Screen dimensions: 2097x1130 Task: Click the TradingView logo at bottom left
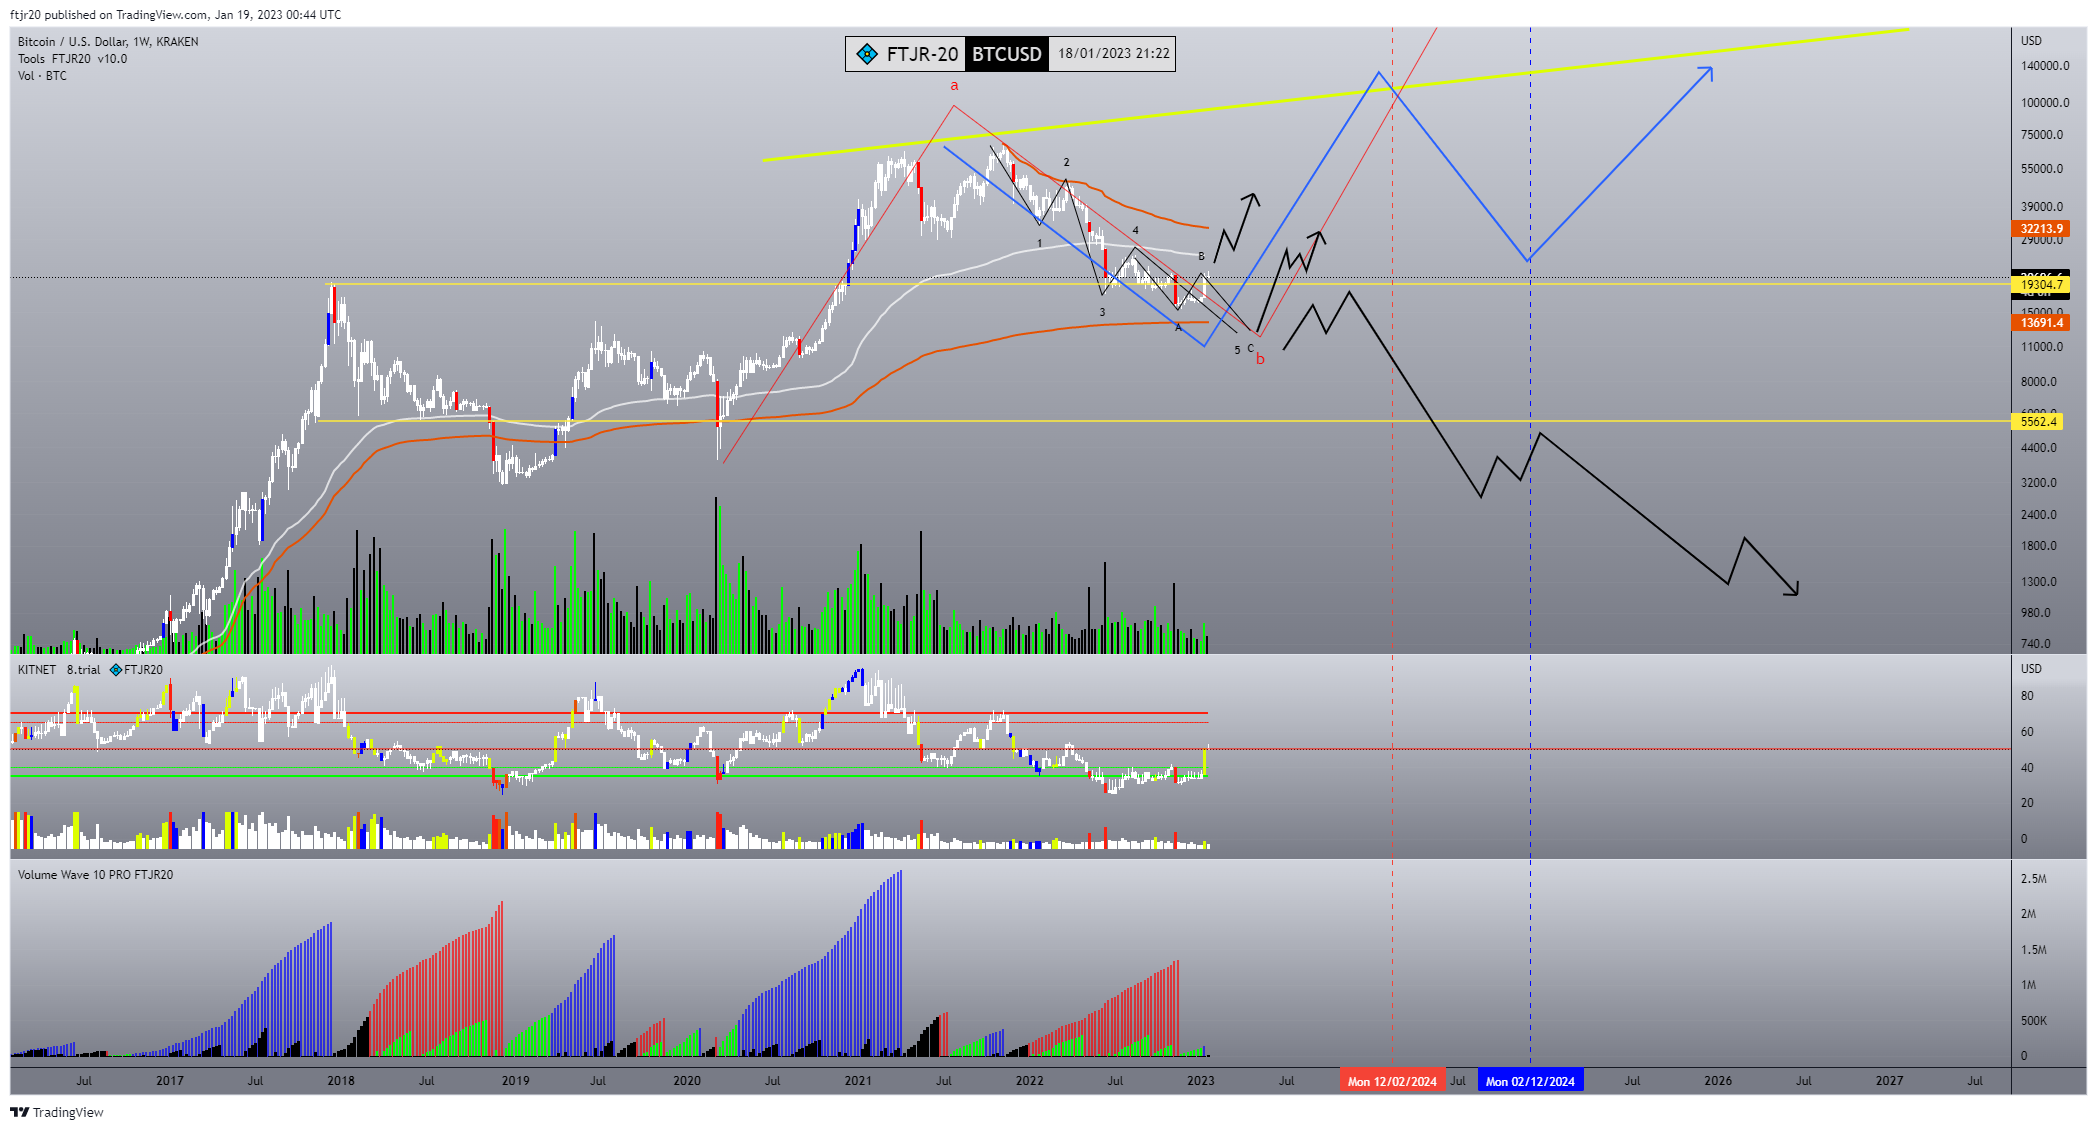[x=57, y=1112]
